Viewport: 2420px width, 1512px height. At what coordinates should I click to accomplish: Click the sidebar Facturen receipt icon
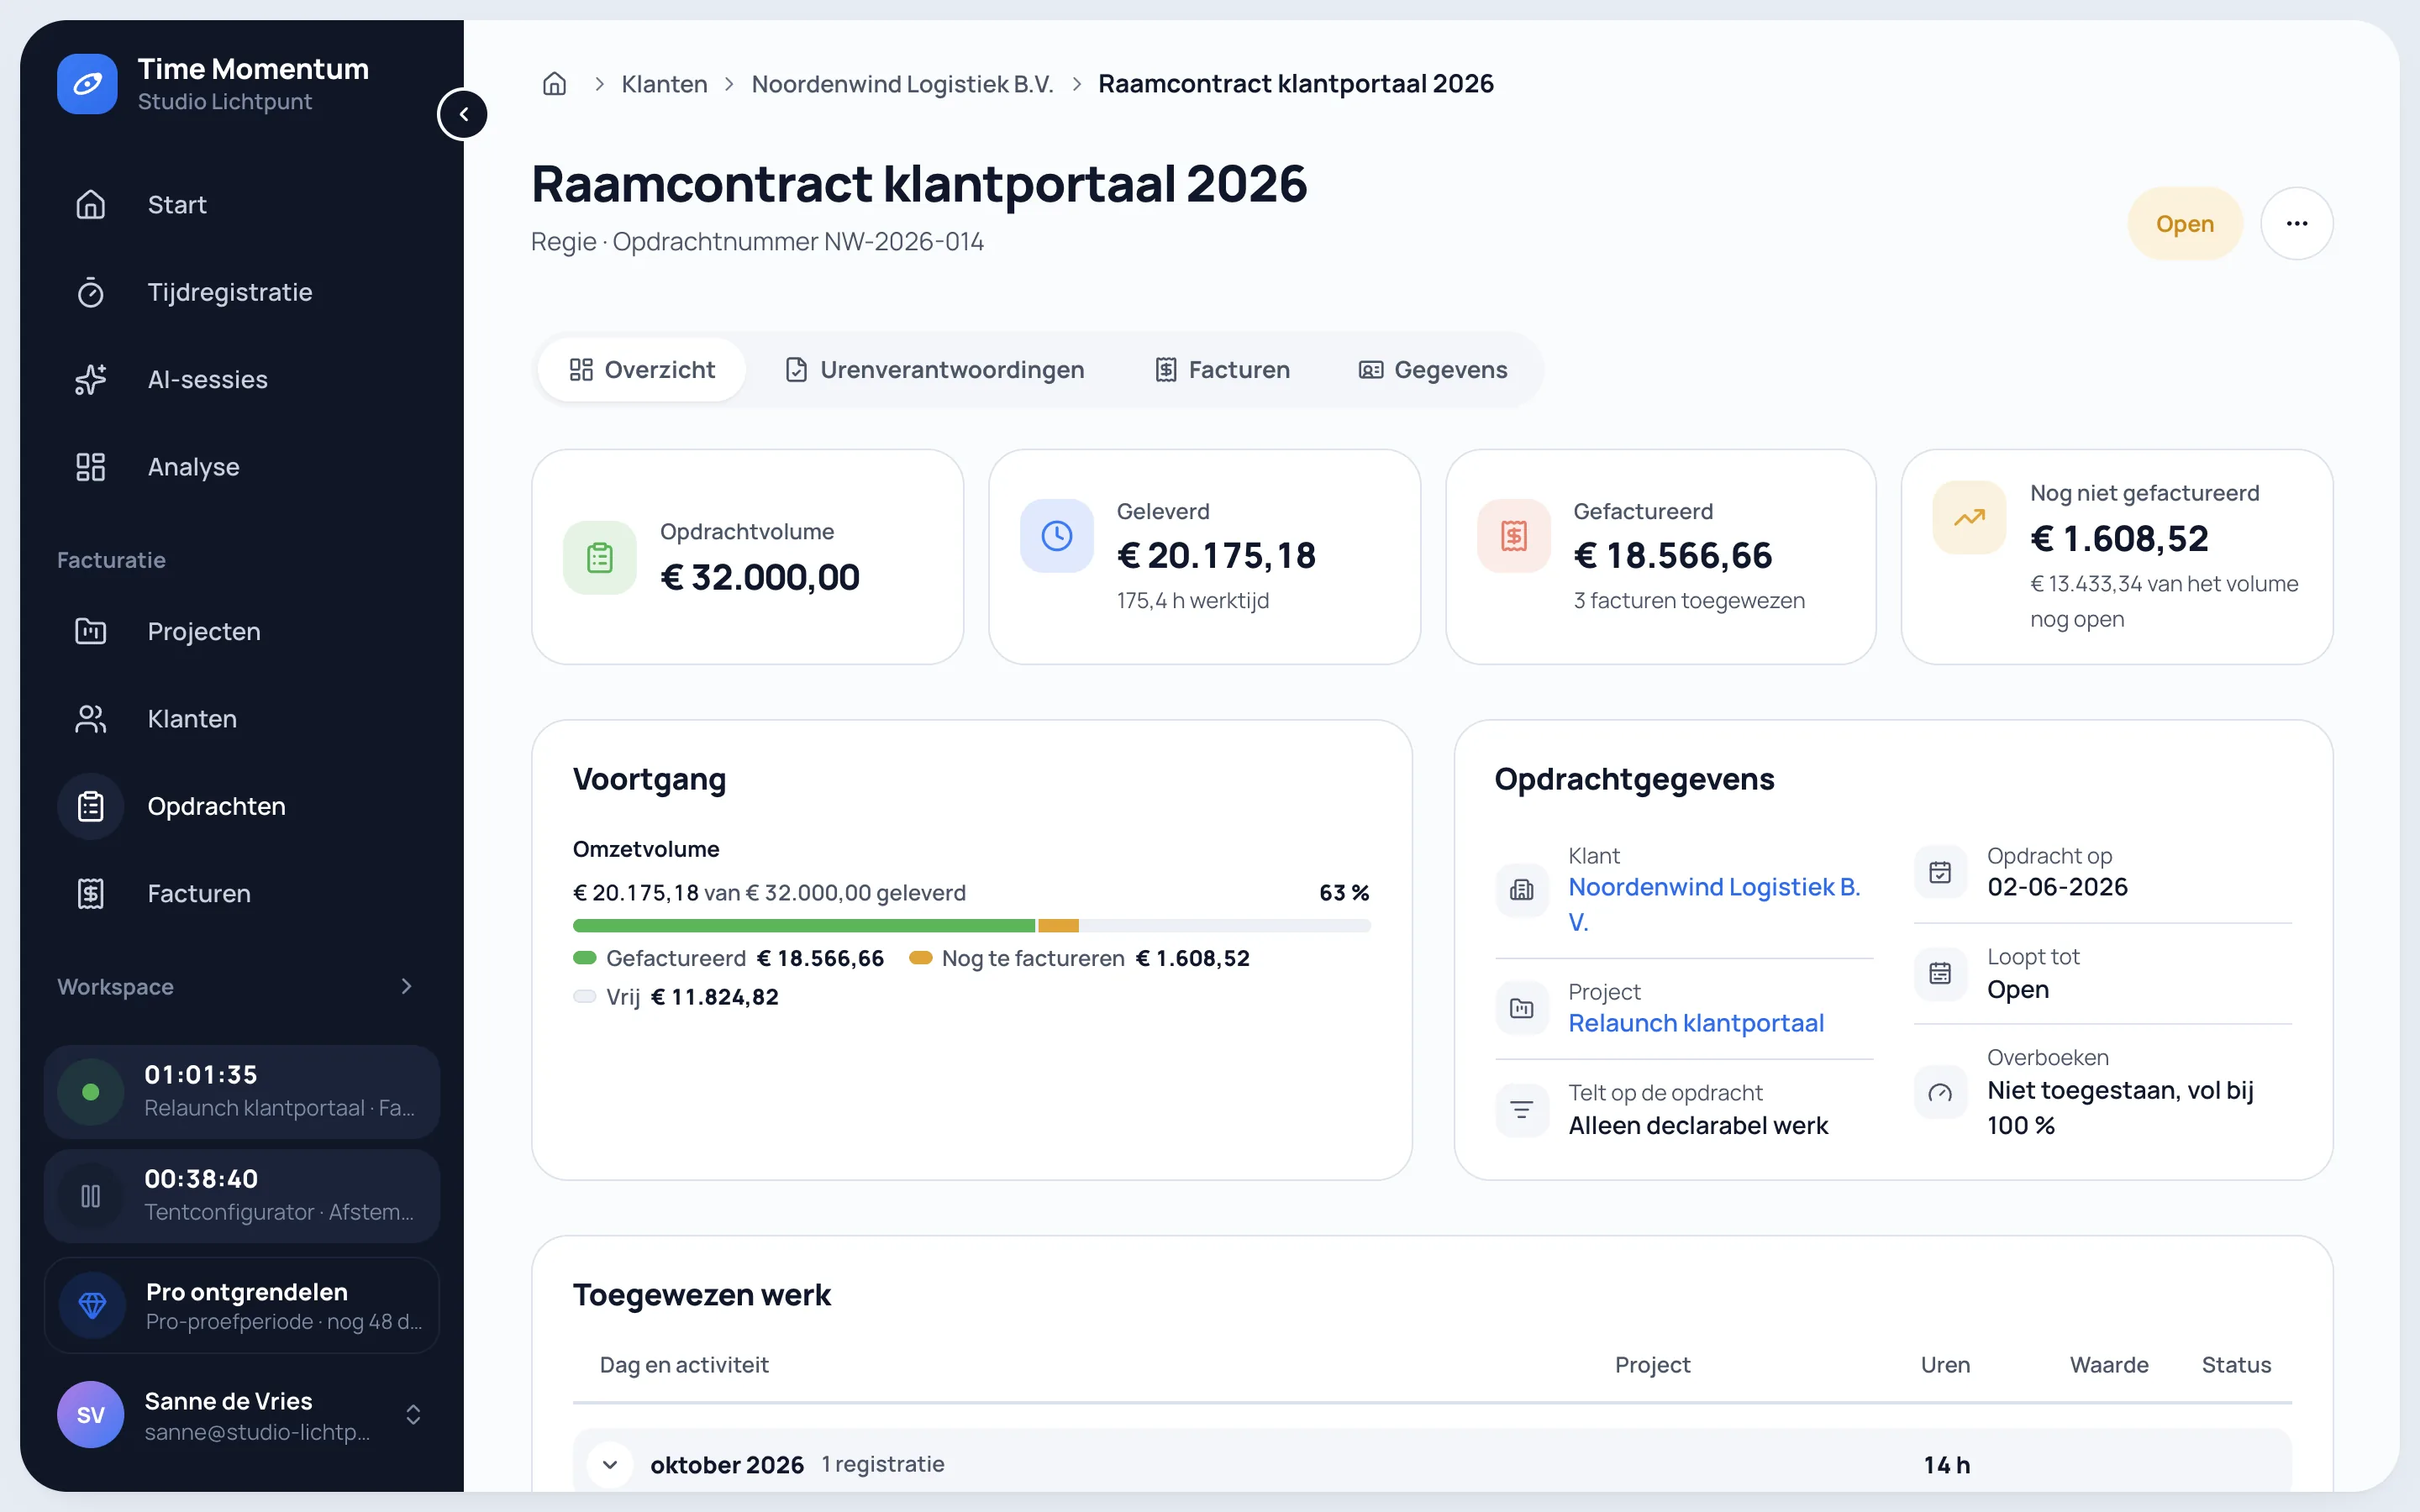pyautogui.click(x=91, y=893)
